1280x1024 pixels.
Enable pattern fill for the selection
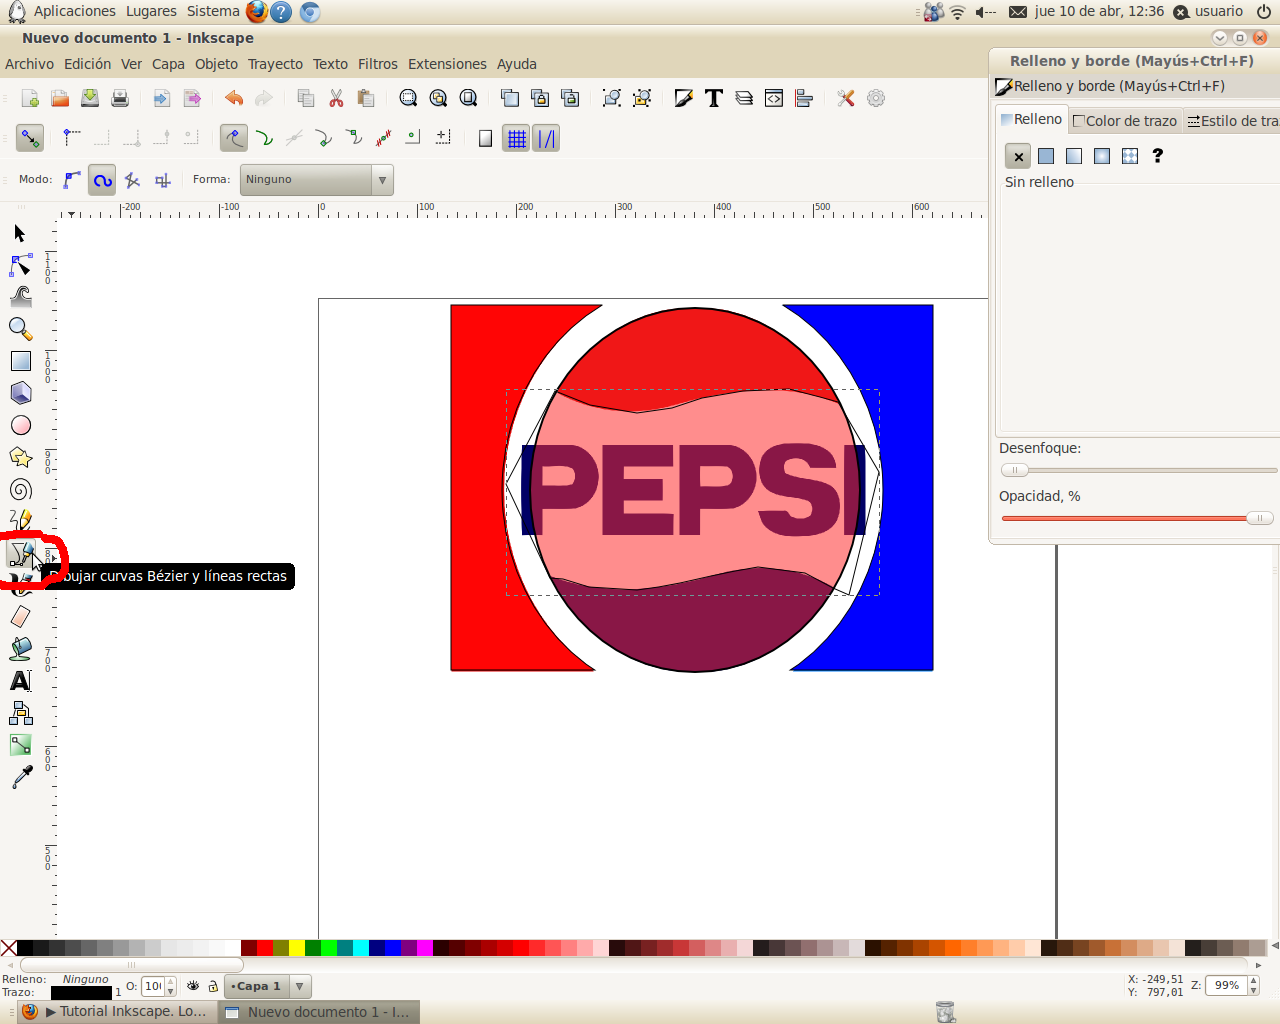(x=1129, y=156)
